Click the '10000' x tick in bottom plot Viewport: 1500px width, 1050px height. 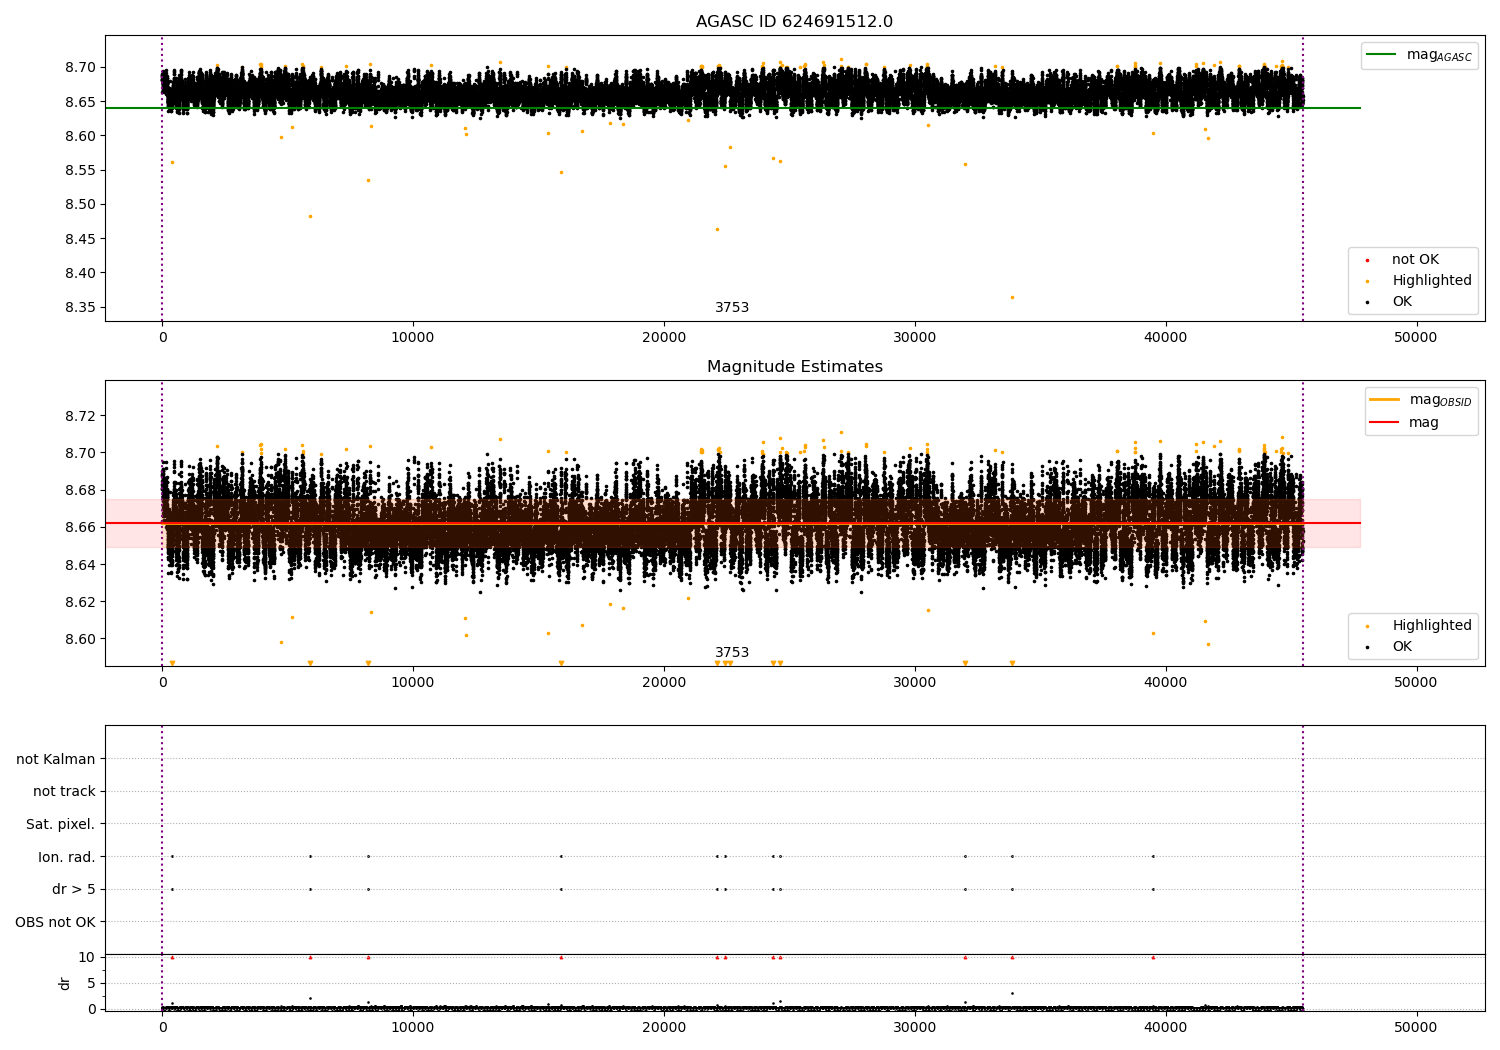point(413,1026)
